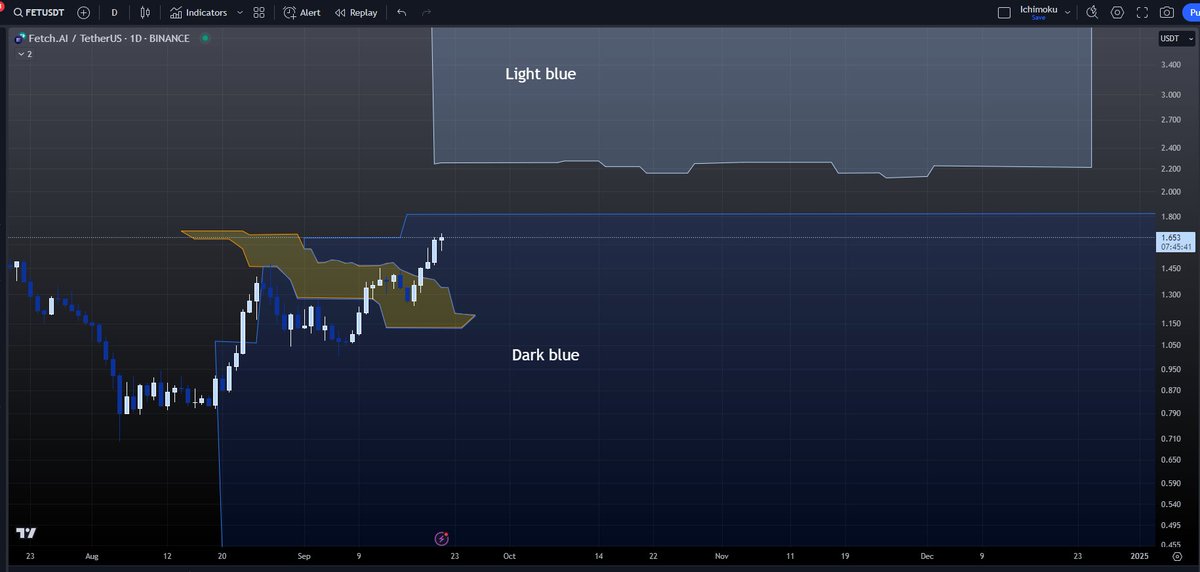Click the 2.400 price scale label

[x=1169, y=146]
